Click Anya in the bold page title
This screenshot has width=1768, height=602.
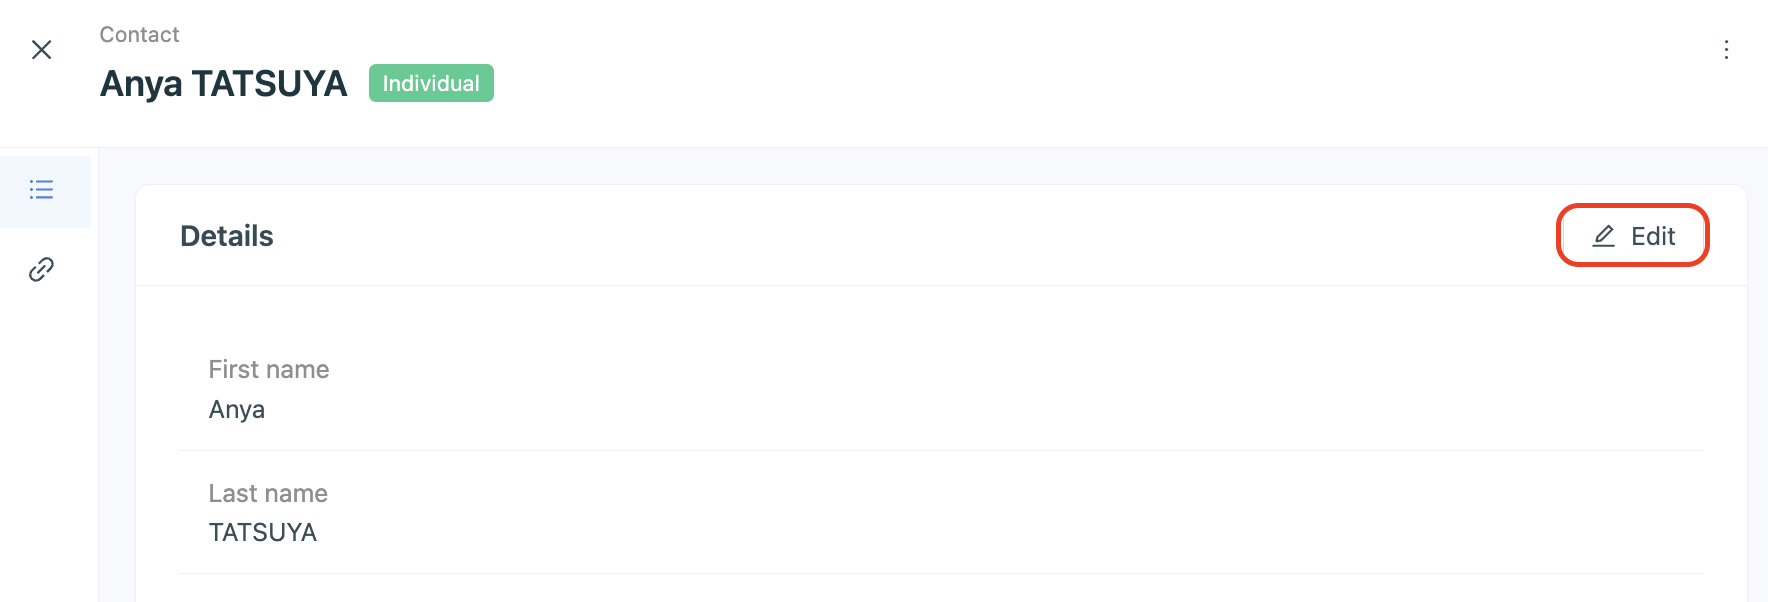click(x=141, y=84)
